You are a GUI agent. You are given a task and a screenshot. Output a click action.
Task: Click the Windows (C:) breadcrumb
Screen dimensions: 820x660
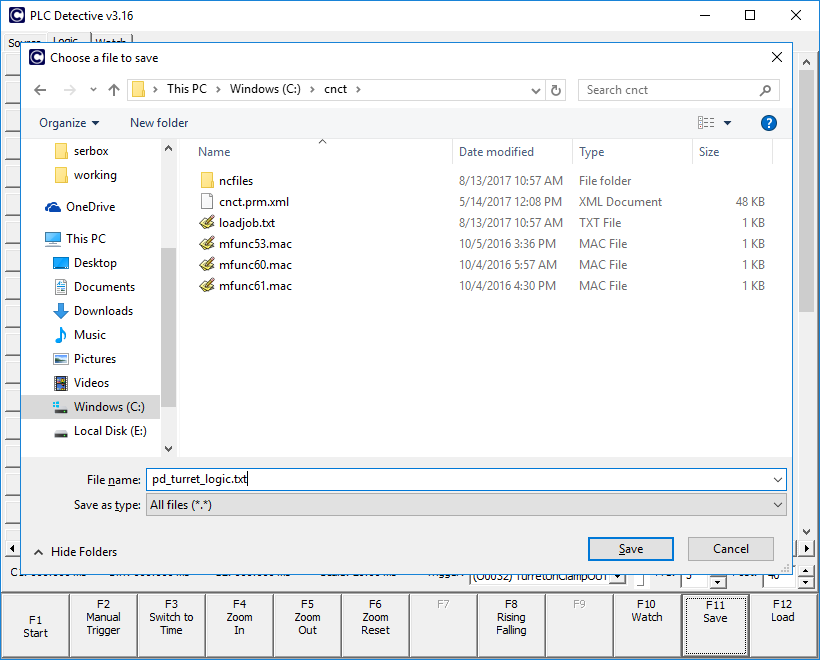[x=265, y=89]
